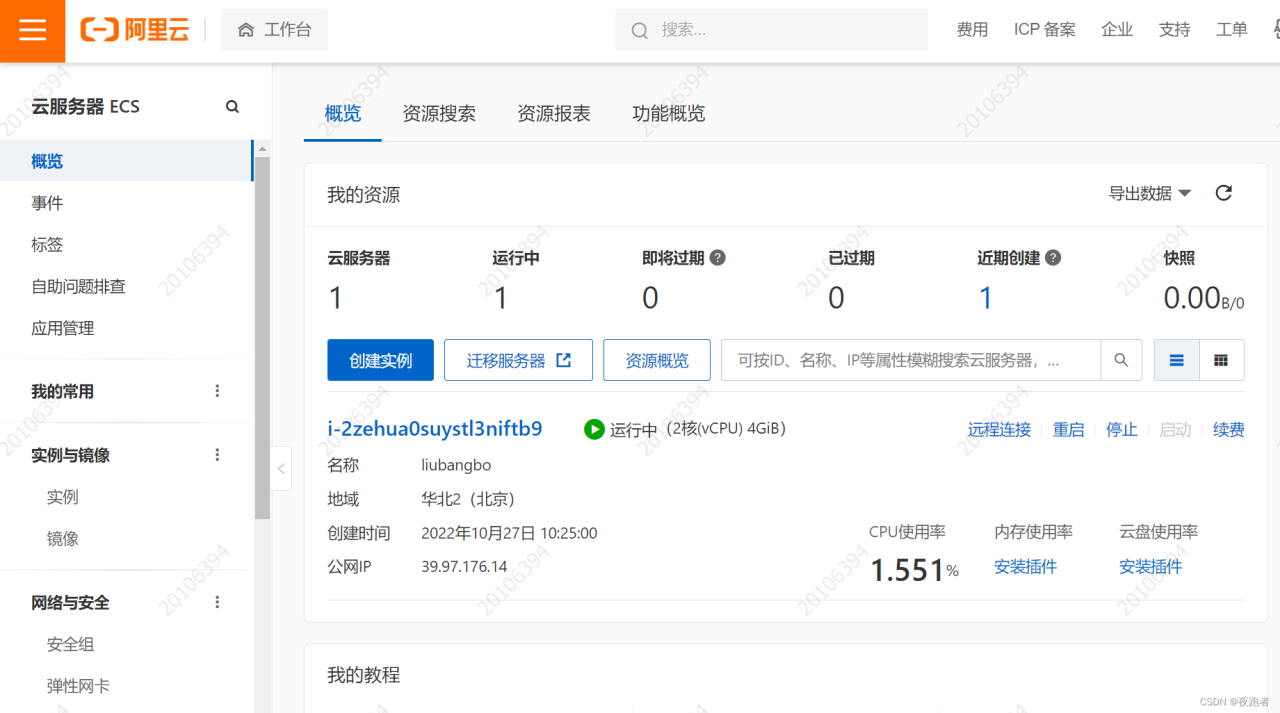Collapse the left sidebar panel
Viewport: 1280px width, 713px height.
coord(281,468)
